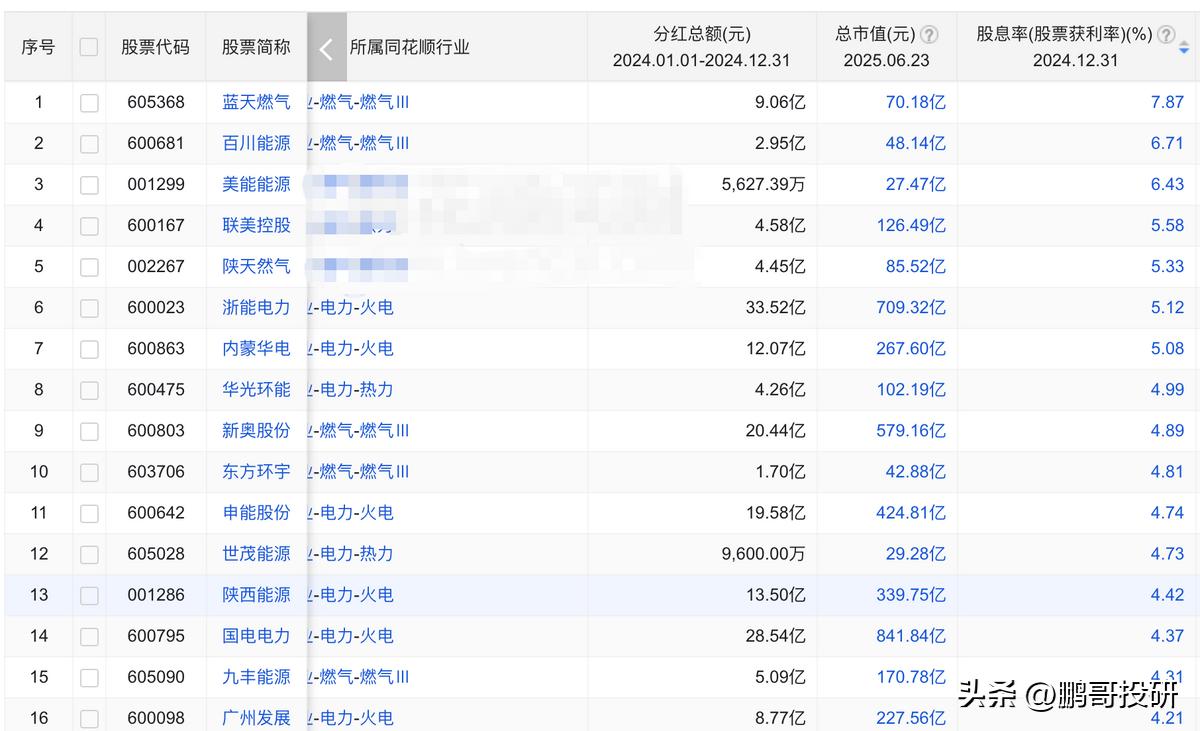1200x731 pixels.
Task: Select the checkbox beside 浙能电力
Action: coord(88,307)
